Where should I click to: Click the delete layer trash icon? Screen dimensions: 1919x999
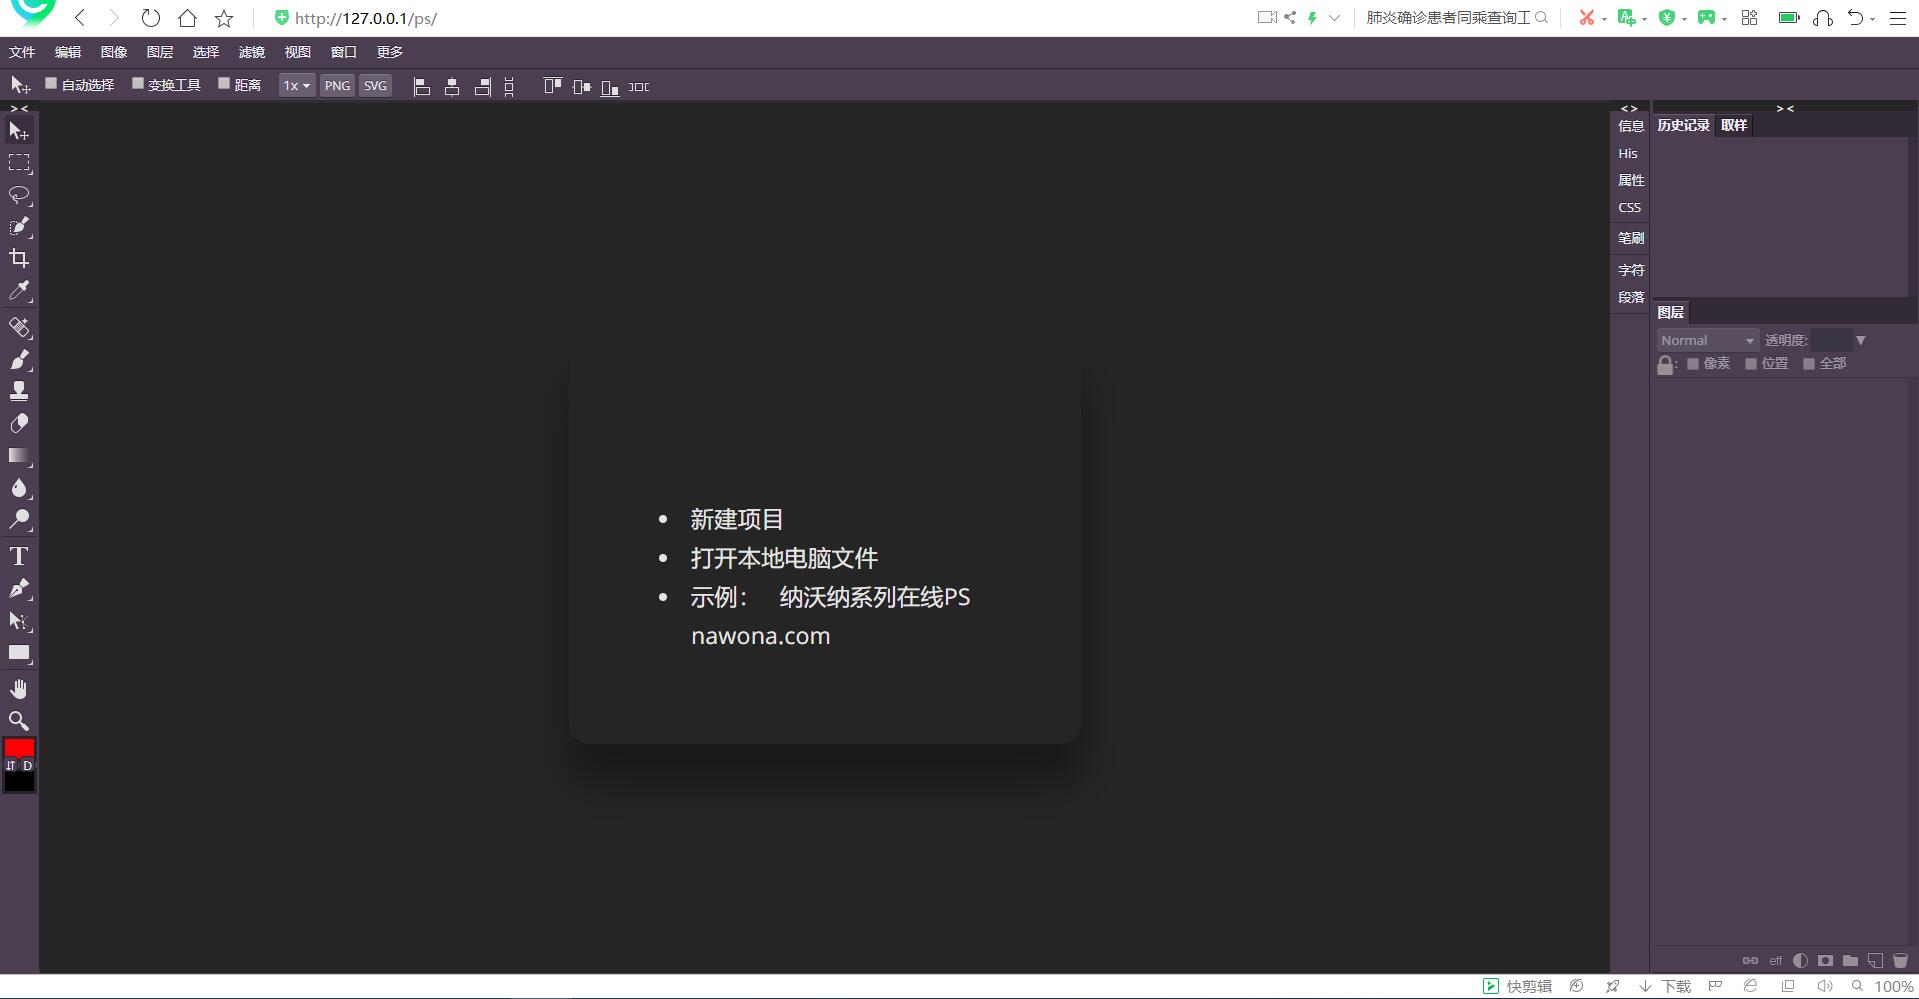(x=1900, y=960)
